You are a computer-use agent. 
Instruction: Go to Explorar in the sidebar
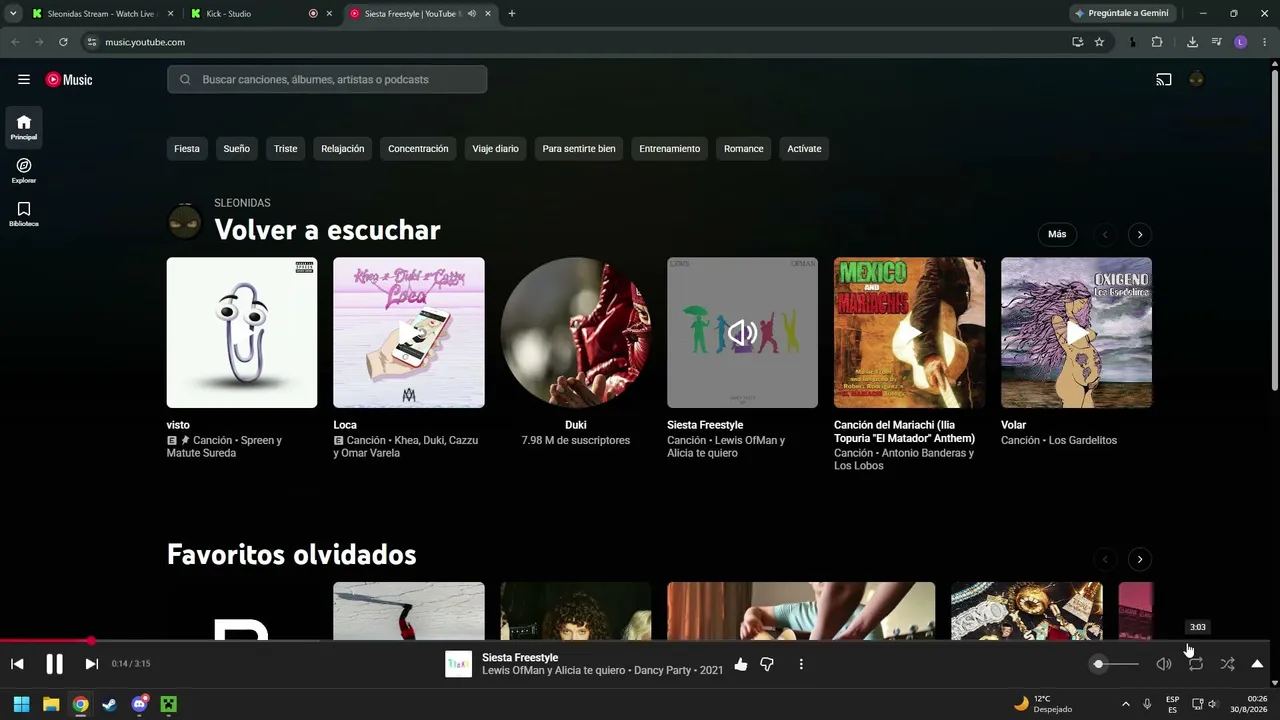coord(24,170)
